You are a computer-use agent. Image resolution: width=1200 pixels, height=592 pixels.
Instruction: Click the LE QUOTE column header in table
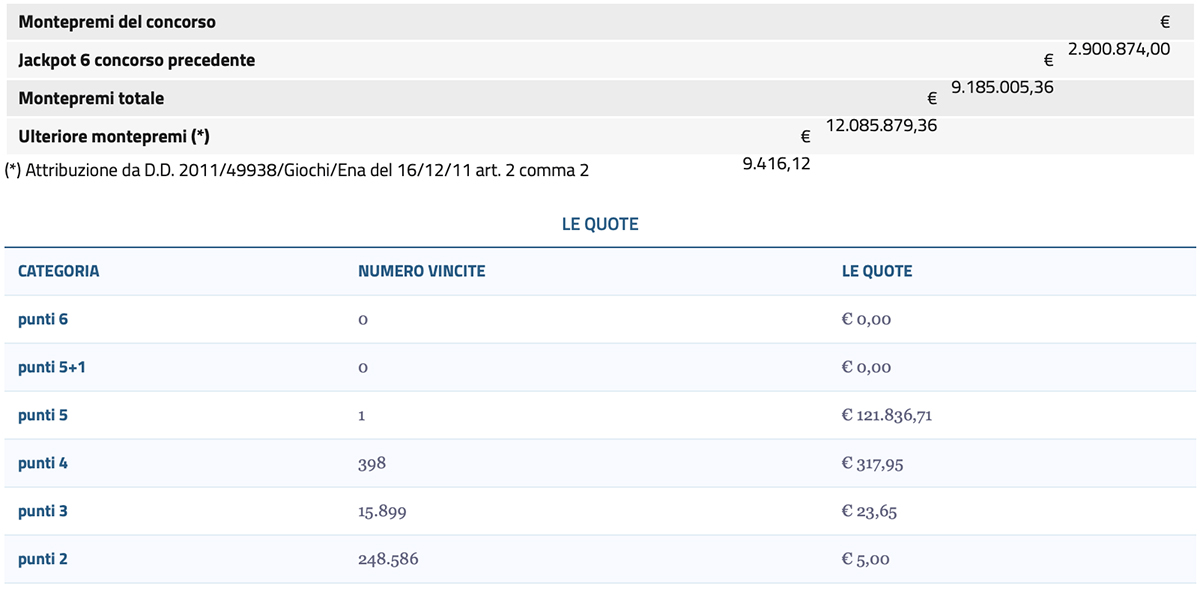point(876,271)
